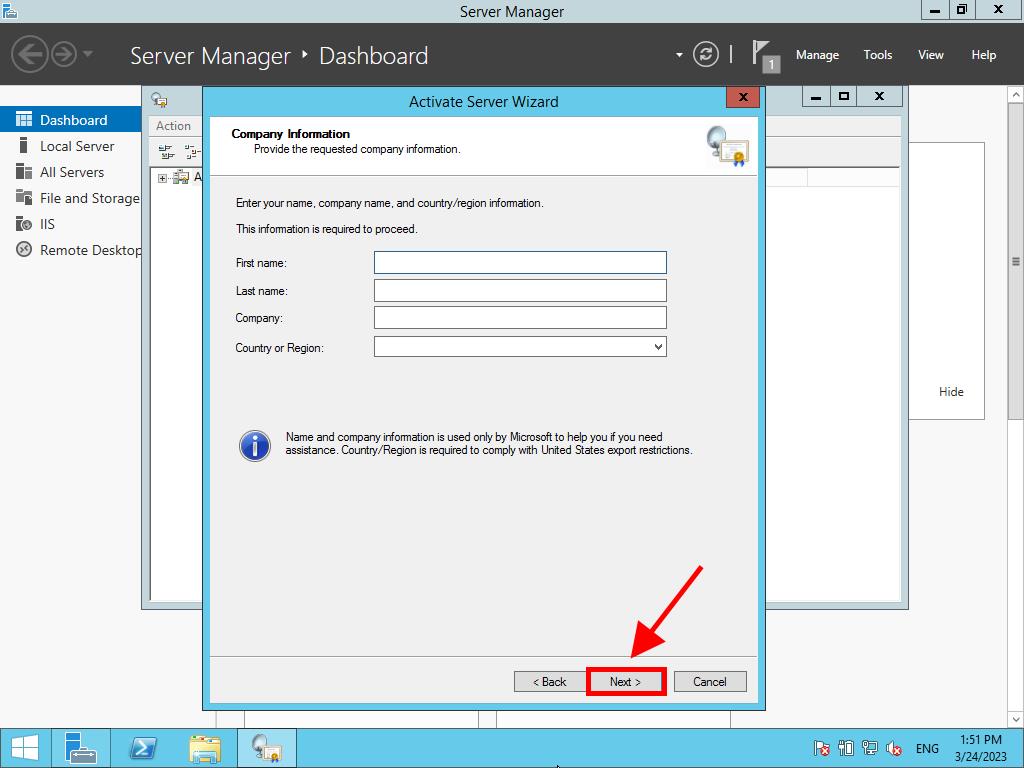This screenshot has height=768, width=1024.
Task: Select All Servers in the sidebar
Action: point(71,172)
